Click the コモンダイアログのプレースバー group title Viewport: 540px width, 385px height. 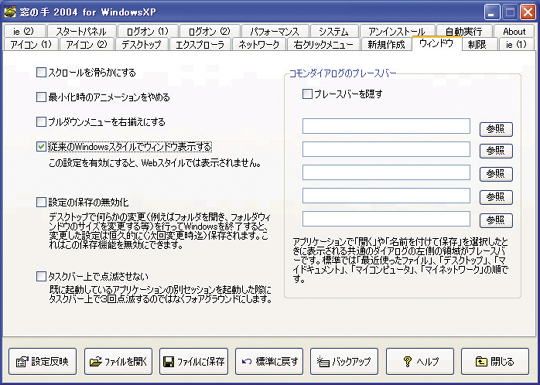point(342,73)
